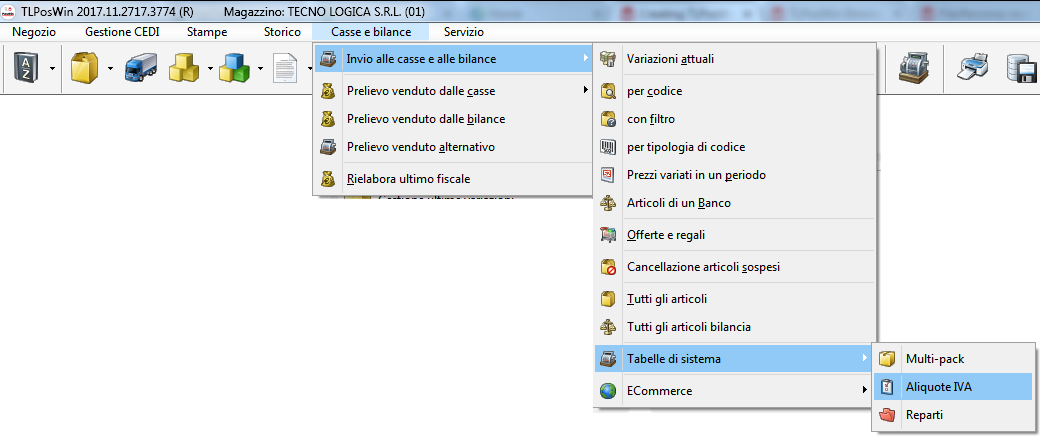This screenshot has width=1040, height=436.
Task: Open dropdown arrow beside multicolored cubes icon
Action: click(260, 69)
